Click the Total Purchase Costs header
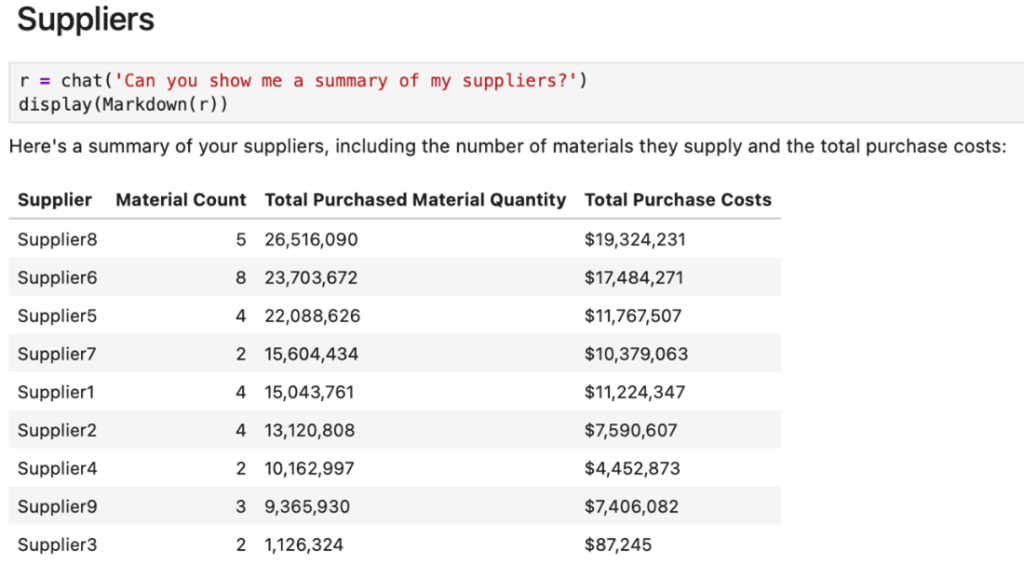Screen dimensions: 1024x577 (x=677, y=200)
